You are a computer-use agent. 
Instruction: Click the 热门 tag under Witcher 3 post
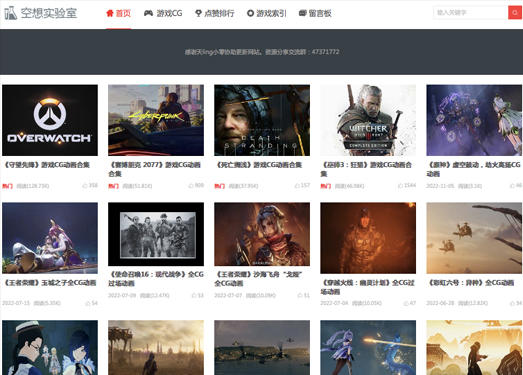[326, 186]
